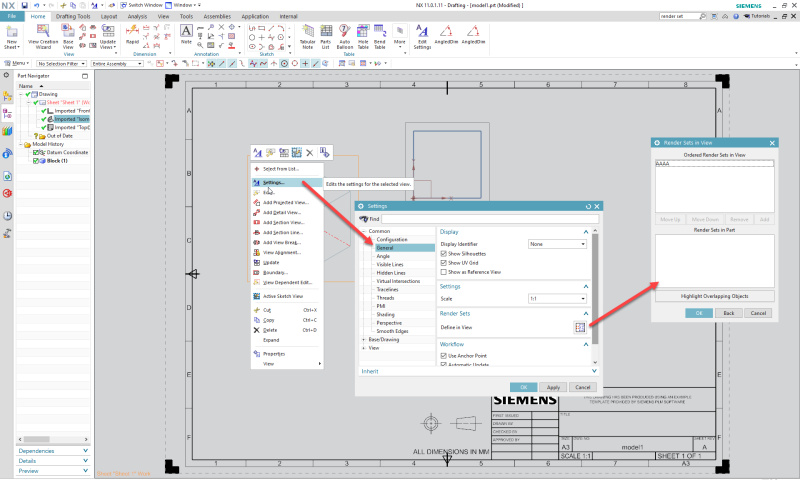Viewport: 800px width, 480px height.
Task: Click Cancel in the Settings dialog
Action: tap(583, 387)
